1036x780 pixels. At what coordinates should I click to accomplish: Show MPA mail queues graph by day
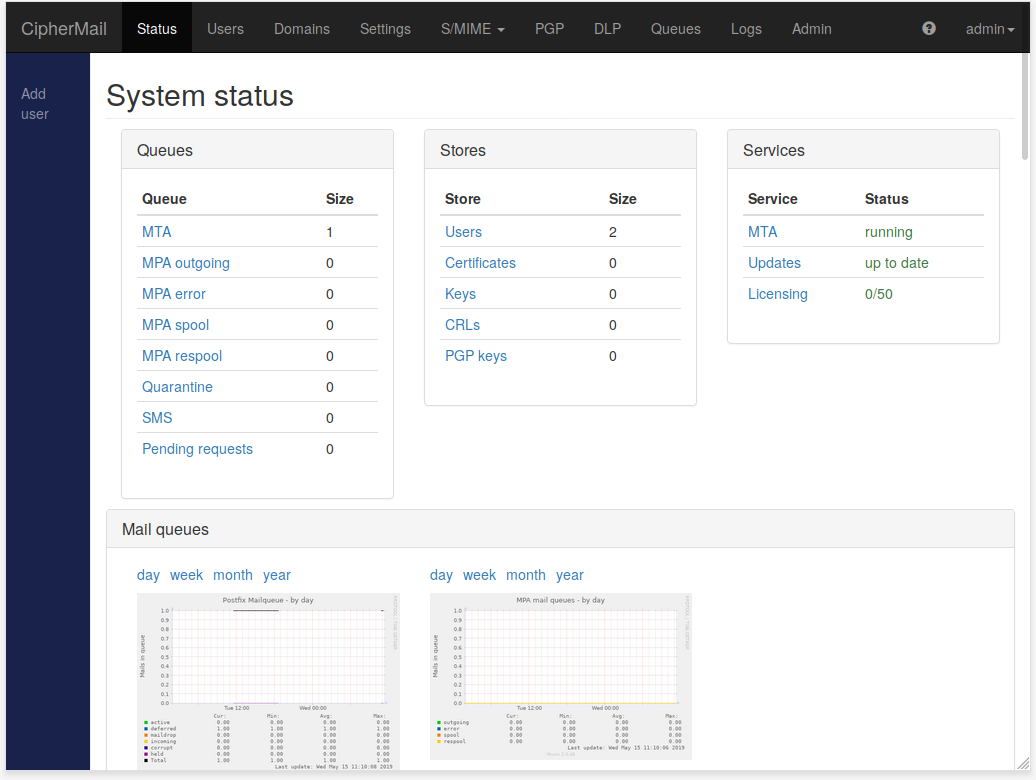pyautogui.click(x=441, y=575)
